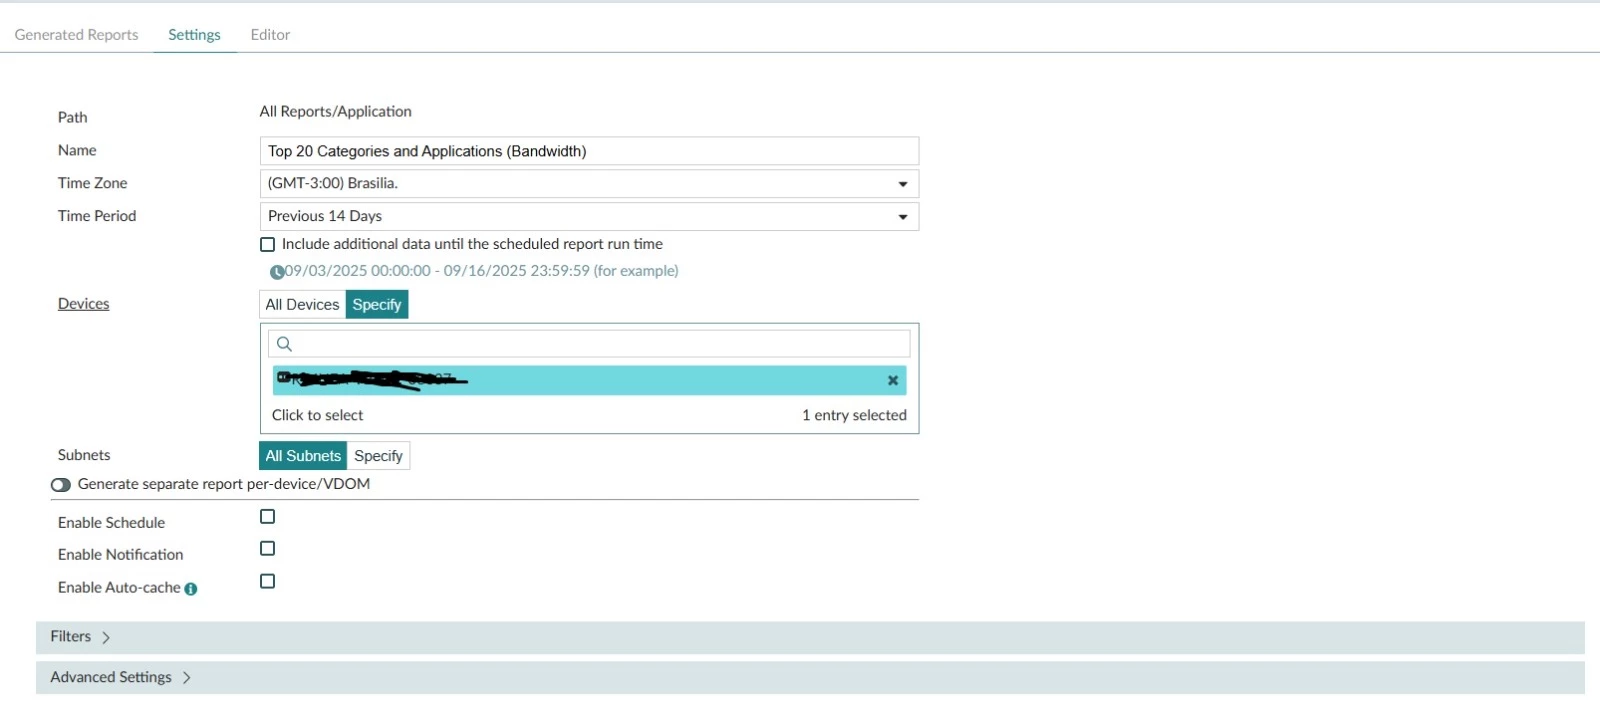
Task: Click the selected device entry row
Action: point(589,380)
